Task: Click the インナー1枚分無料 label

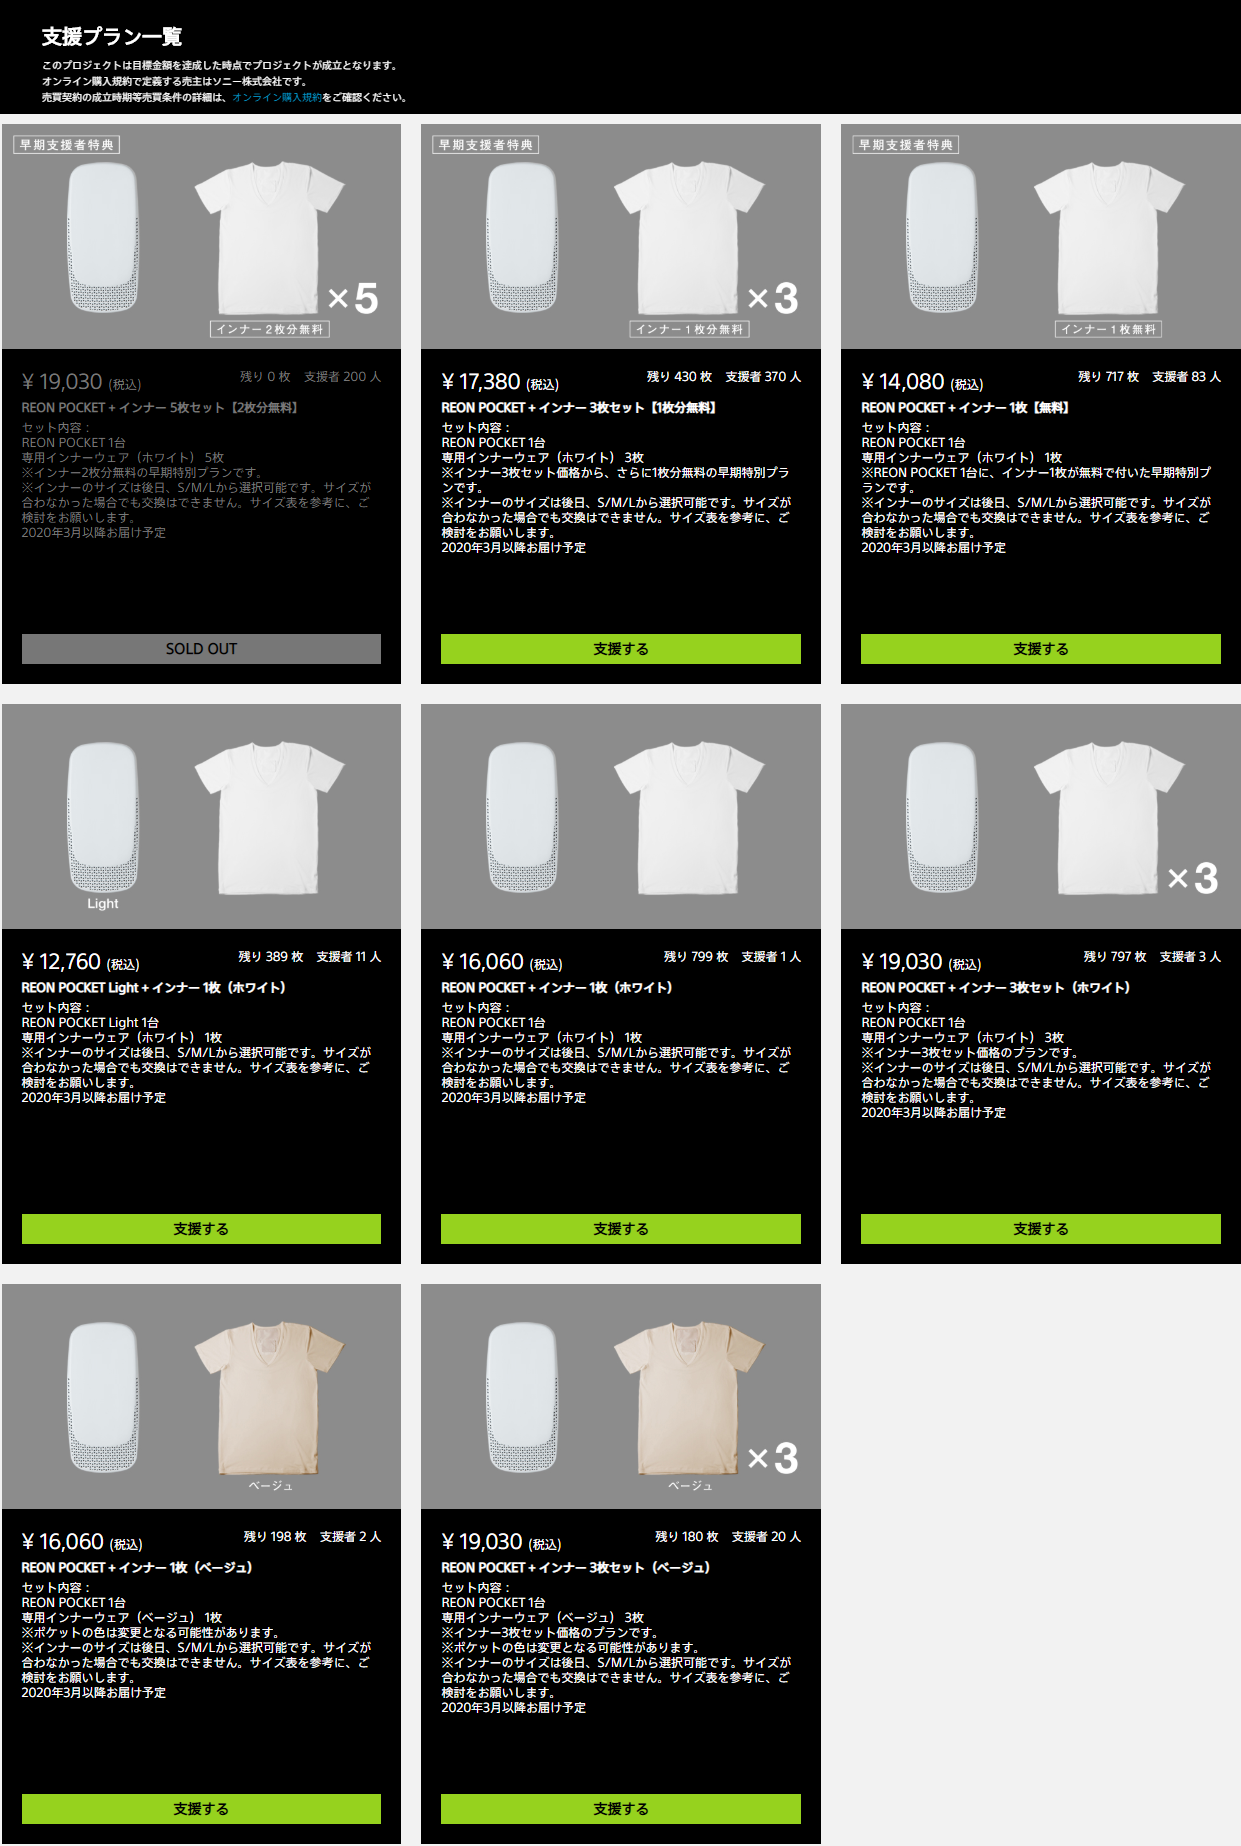Action: [690, 329]
